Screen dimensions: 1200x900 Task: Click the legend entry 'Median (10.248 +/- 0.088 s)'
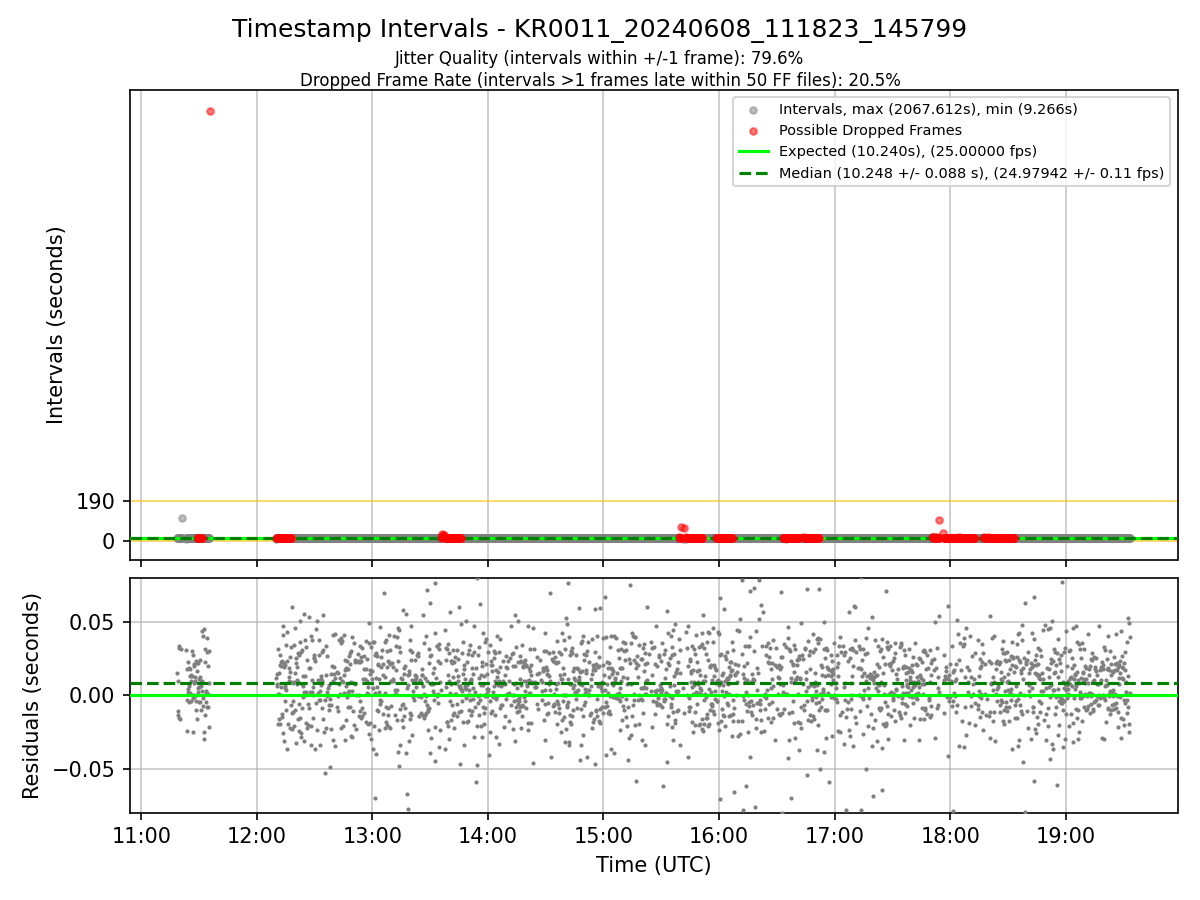coord(971,173)
